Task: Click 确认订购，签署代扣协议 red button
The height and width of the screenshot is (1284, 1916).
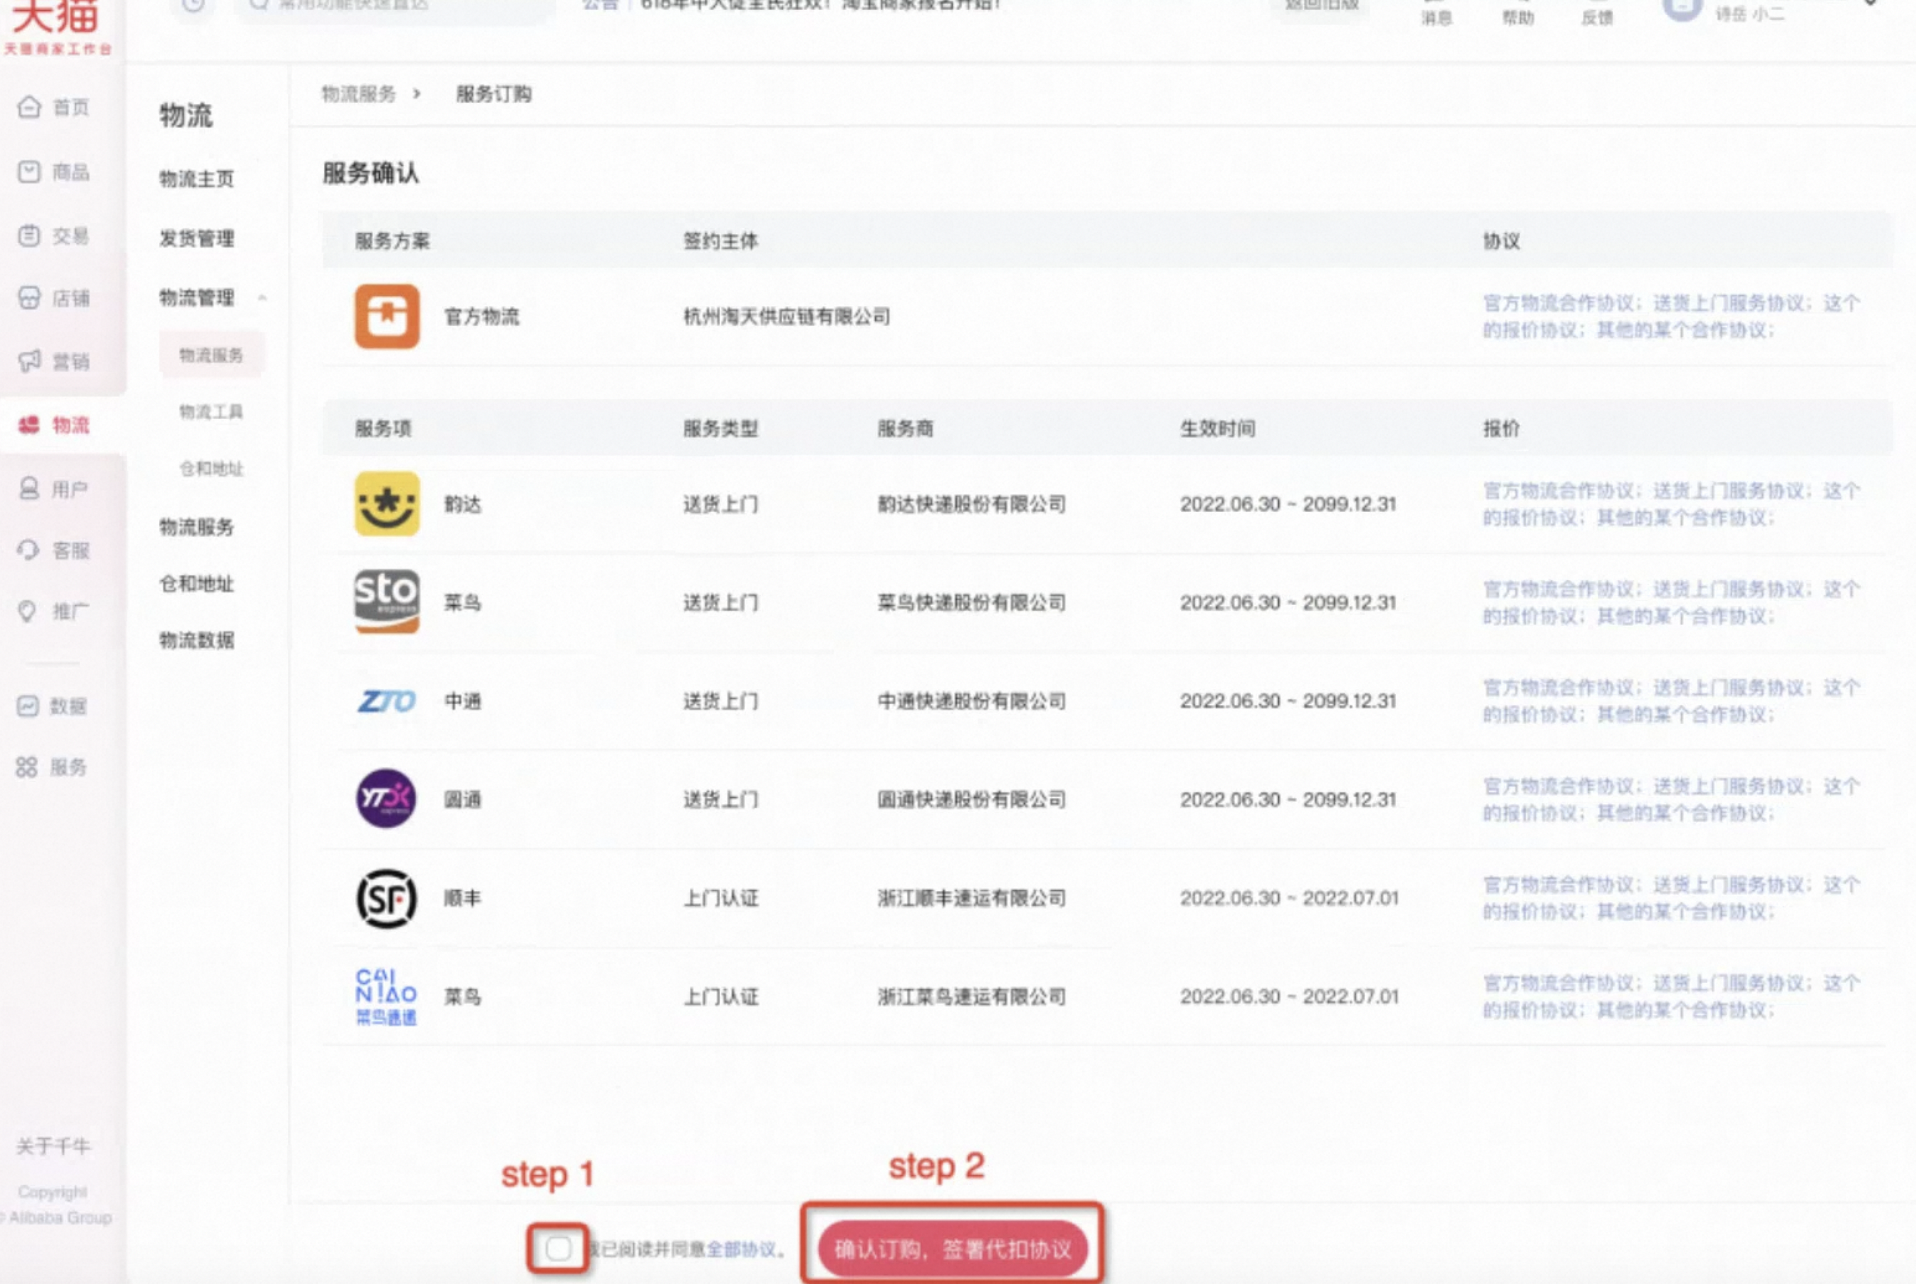Action: pos(952,1249)
